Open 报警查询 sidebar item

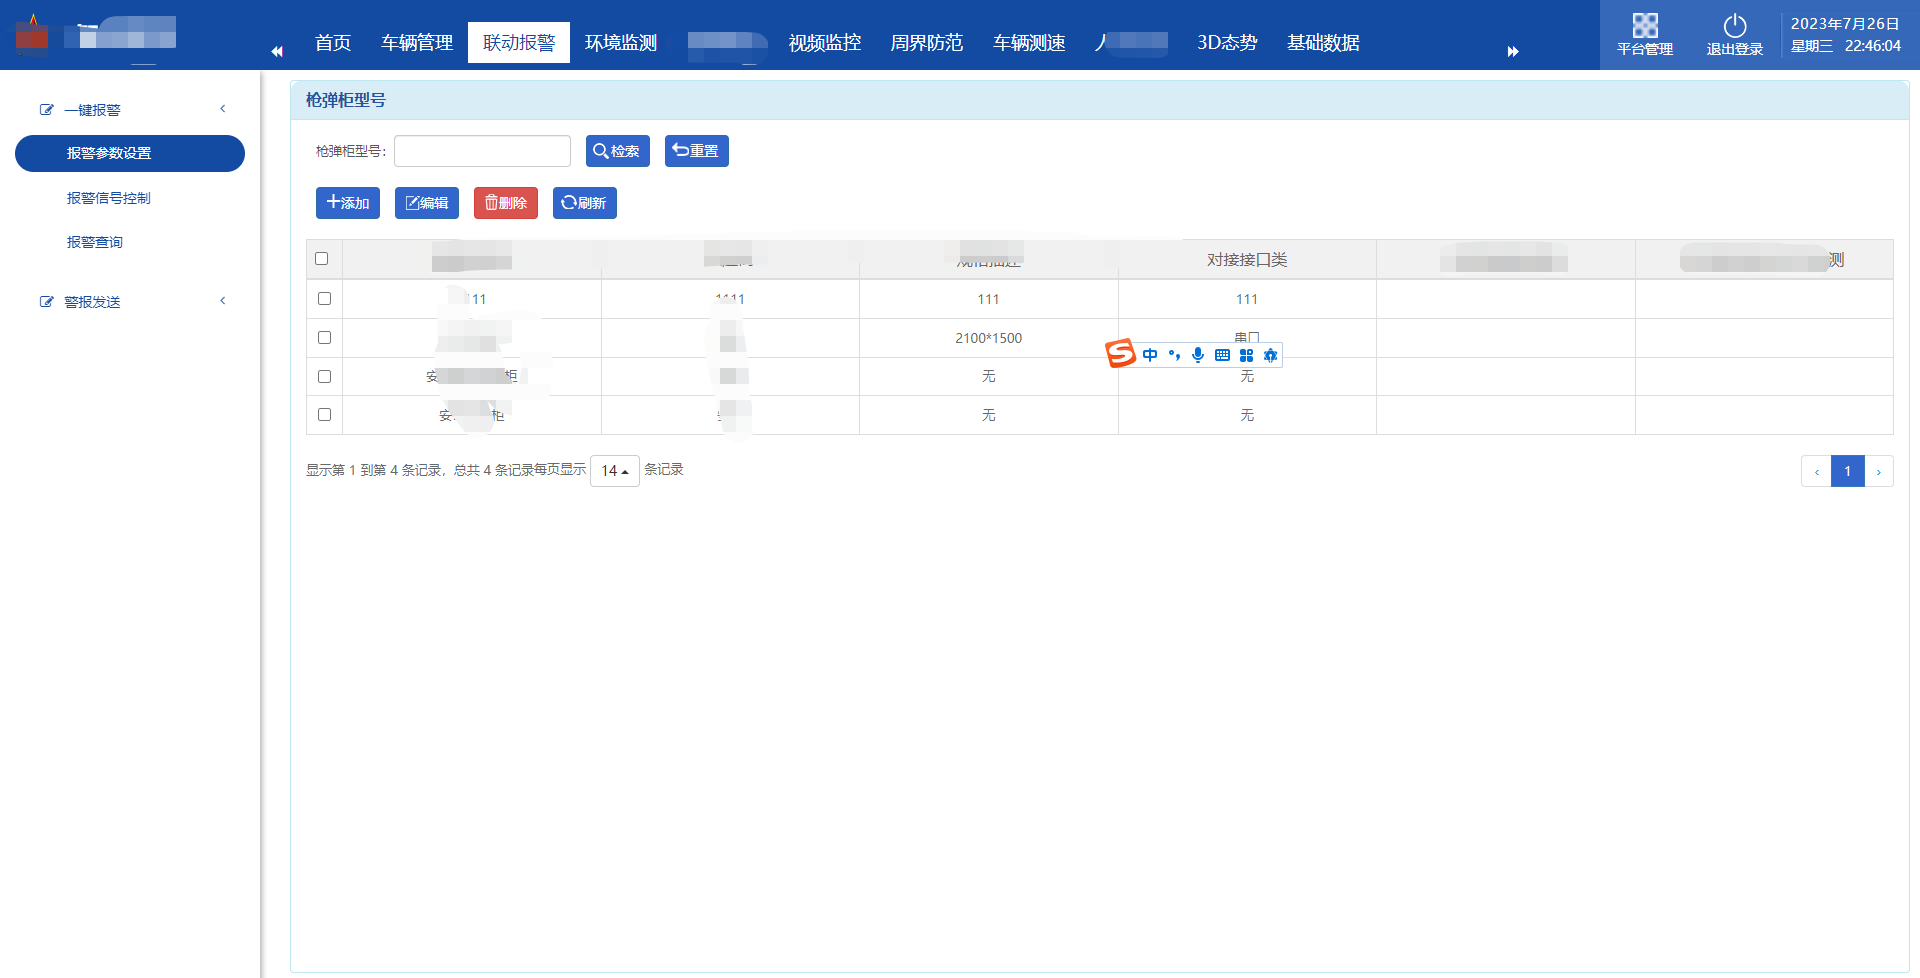[95, 242]
